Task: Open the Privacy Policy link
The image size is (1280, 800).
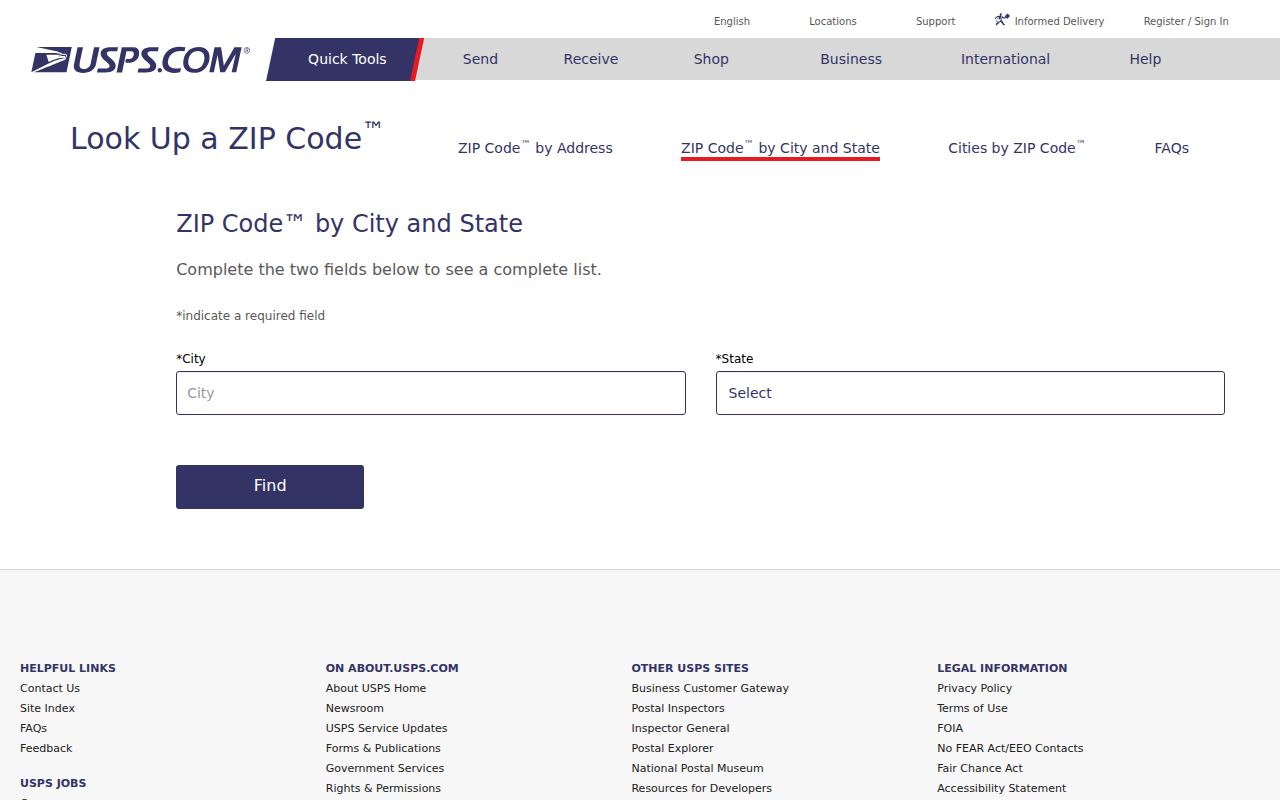Action: [x=975, y=688]
